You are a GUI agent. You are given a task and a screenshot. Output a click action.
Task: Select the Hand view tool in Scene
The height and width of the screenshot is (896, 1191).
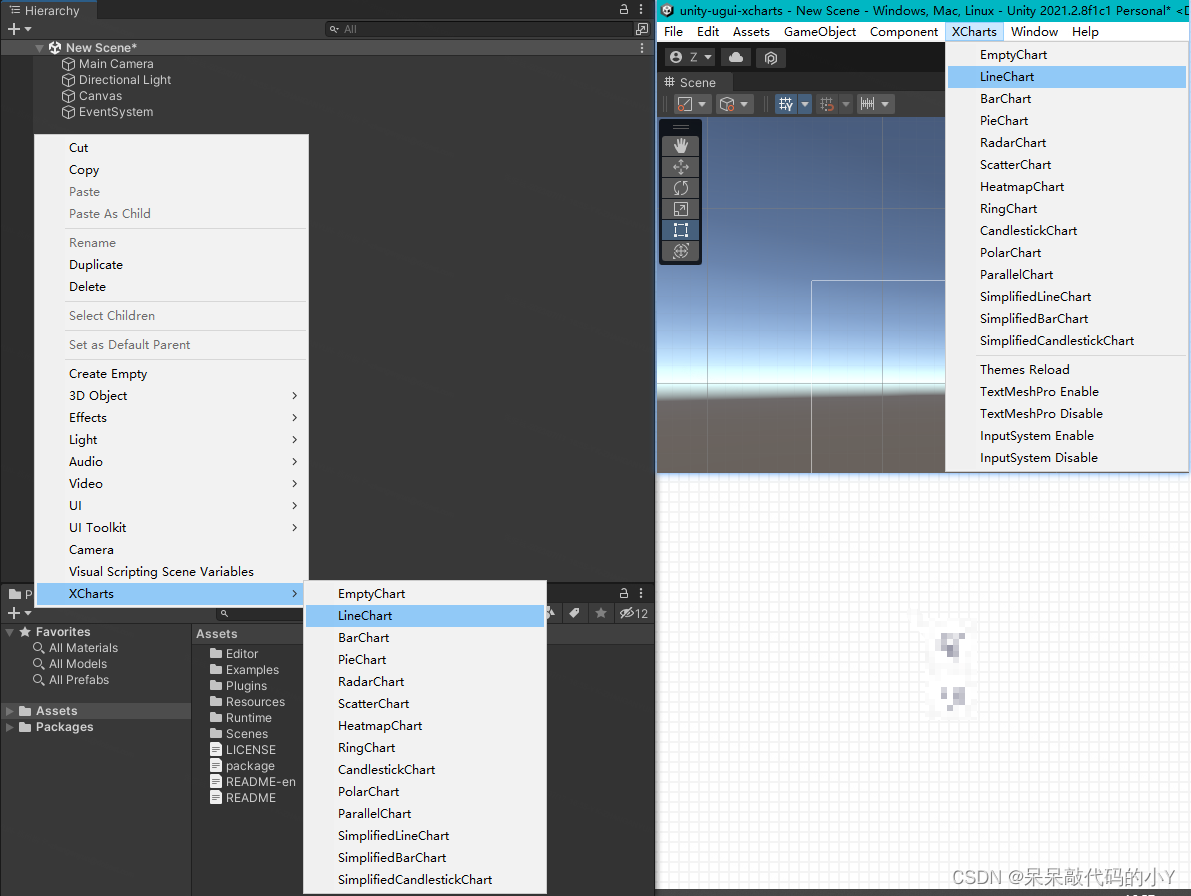click(681, 146)
